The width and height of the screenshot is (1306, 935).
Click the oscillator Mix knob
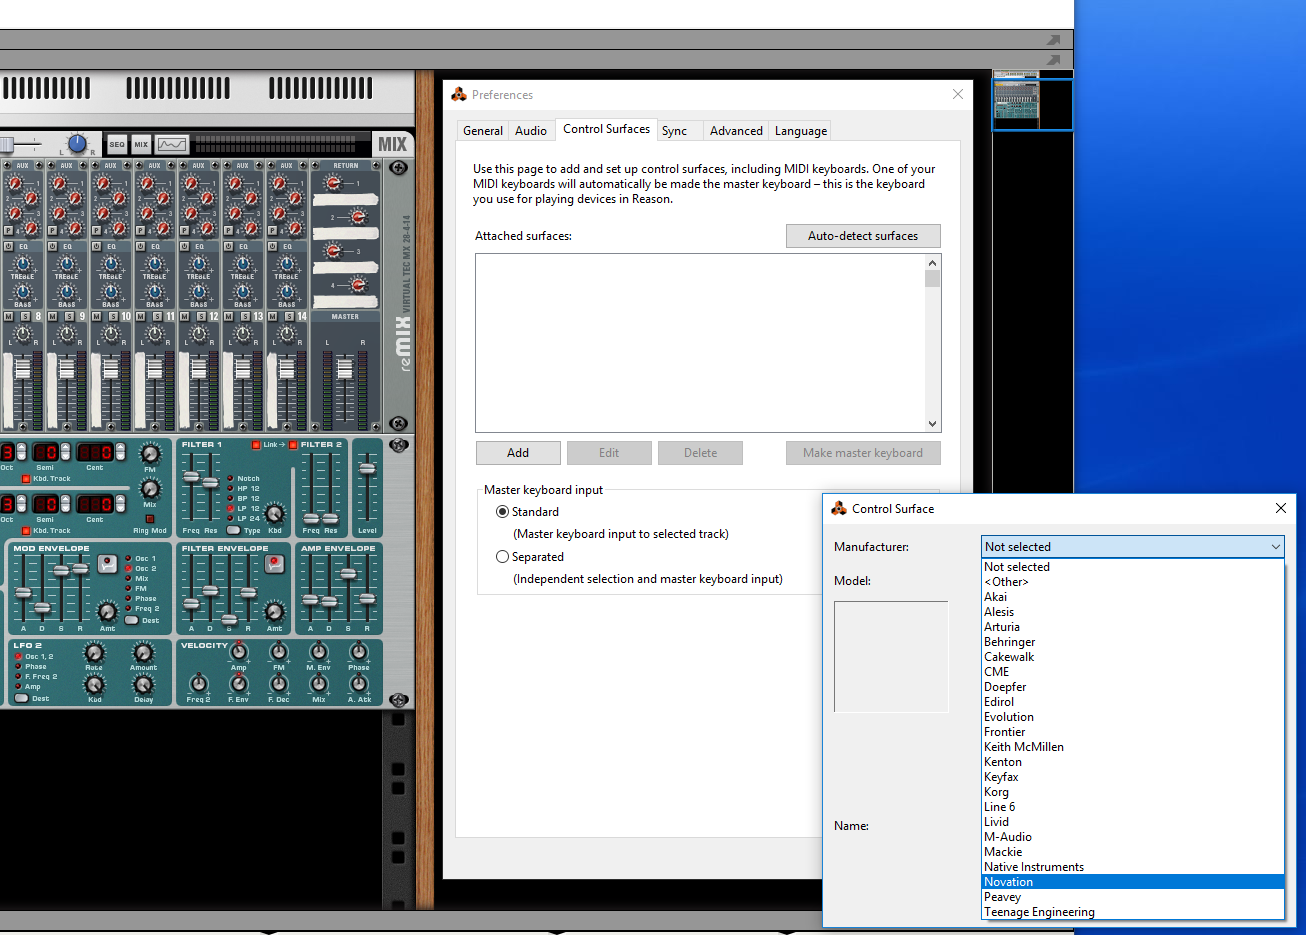pyautogui.click(x=150, y=489)
